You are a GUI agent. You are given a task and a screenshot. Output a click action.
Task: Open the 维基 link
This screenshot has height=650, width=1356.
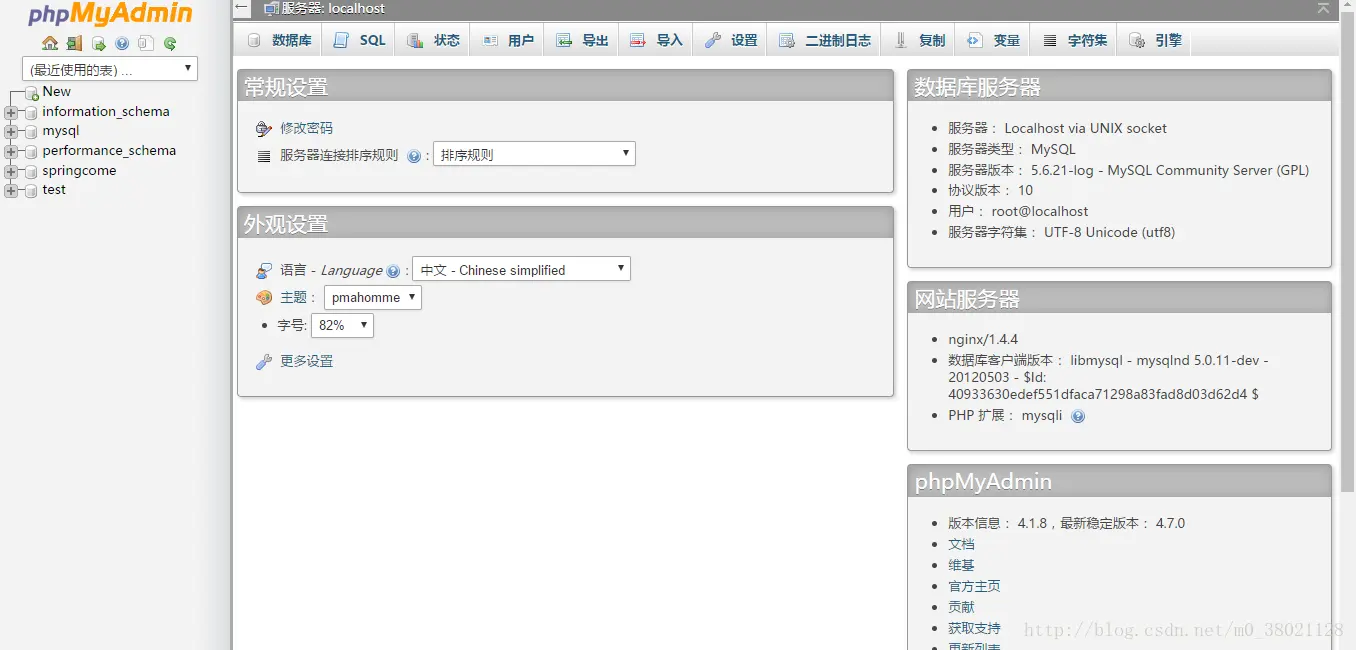point(961,565)
